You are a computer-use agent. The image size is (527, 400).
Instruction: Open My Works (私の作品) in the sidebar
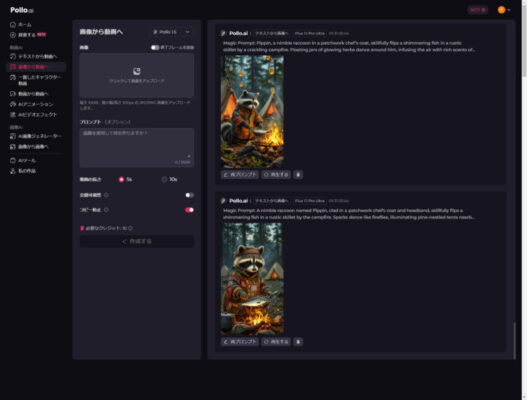(x=23, y=171)
